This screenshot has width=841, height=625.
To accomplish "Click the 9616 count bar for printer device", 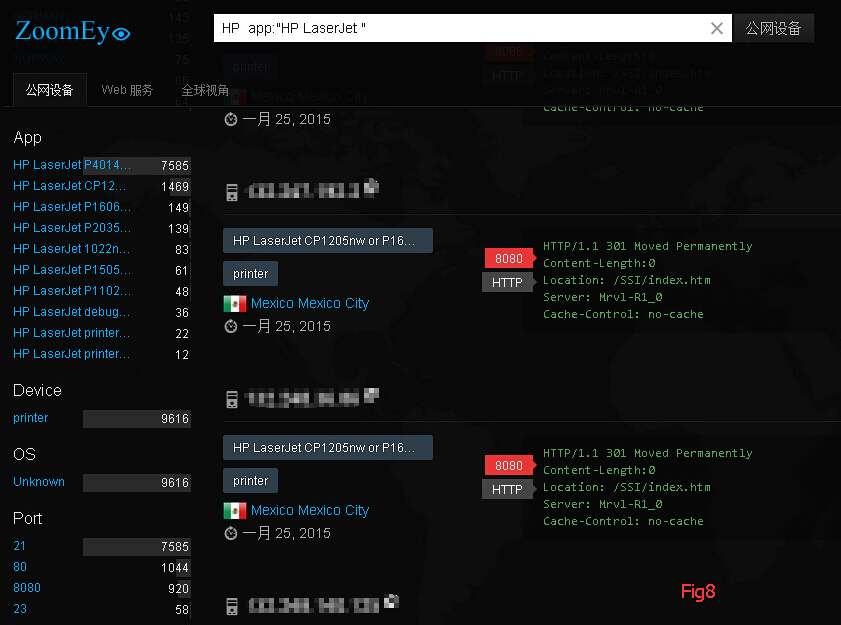I will coord(137,418).
